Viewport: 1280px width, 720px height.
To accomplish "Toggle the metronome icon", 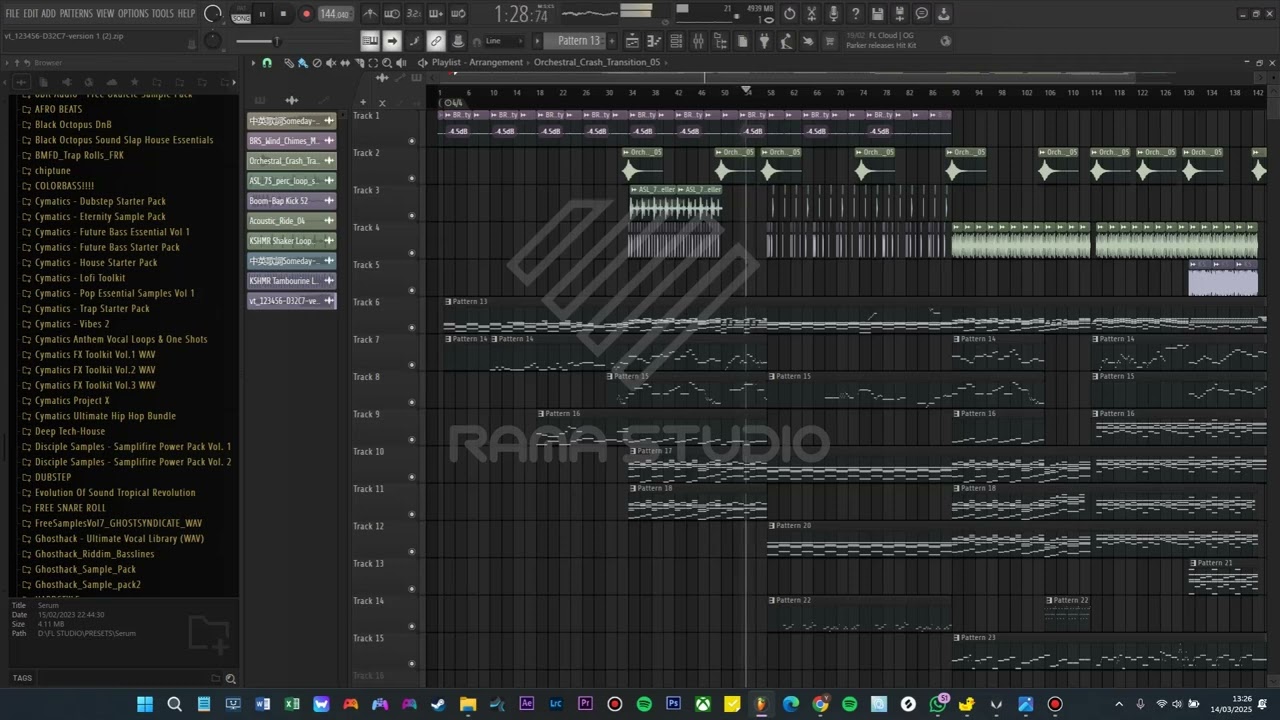I will pyautogui.click(x=371, y=14).
